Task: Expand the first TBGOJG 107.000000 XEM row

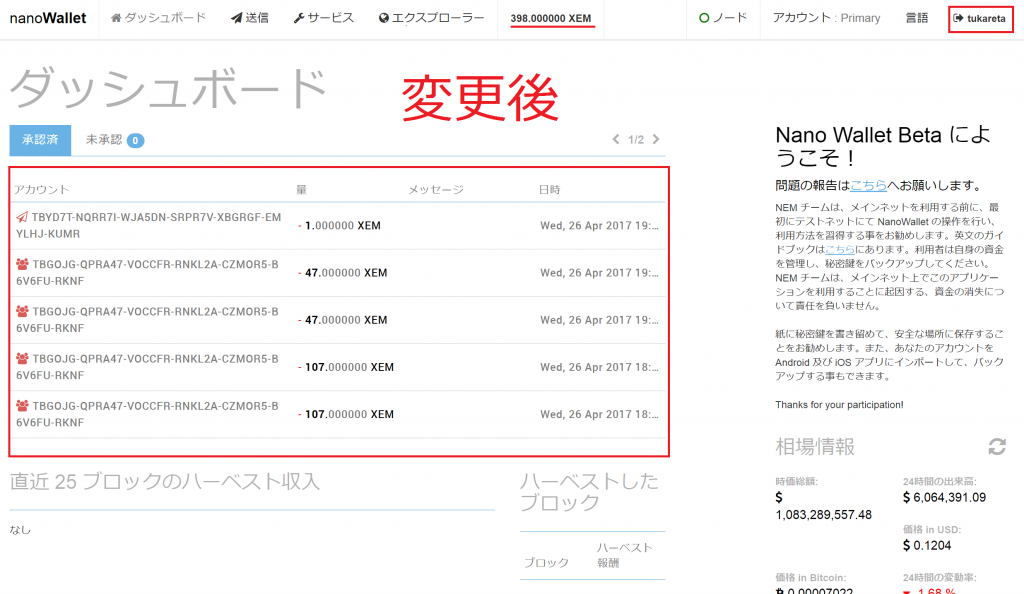Action: [338, 367]
